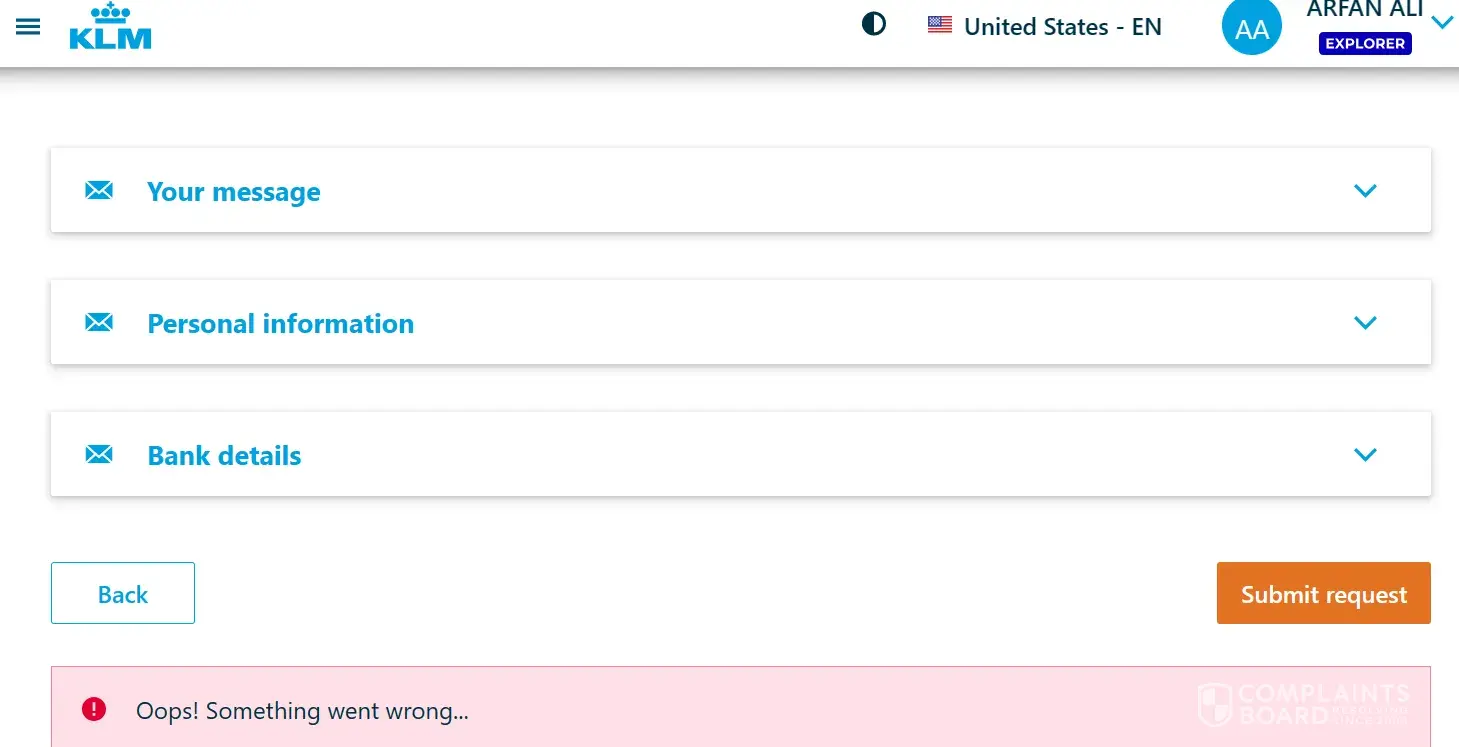1459x747 pixels.
Task: Click the United States flag icon
Action: point(939,25)
